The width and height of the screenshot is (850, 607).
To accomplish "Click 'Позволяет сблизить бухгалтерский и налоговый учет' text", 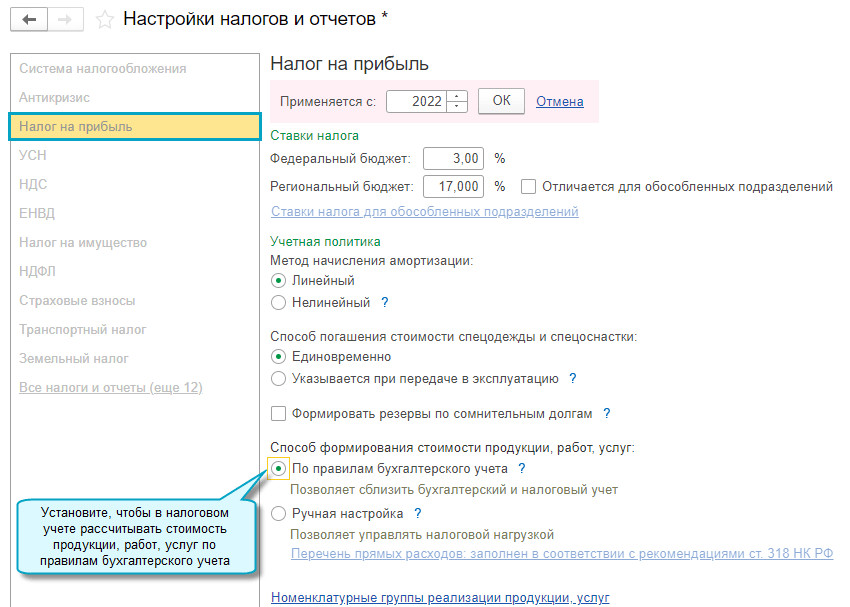I will click(454, 489).
